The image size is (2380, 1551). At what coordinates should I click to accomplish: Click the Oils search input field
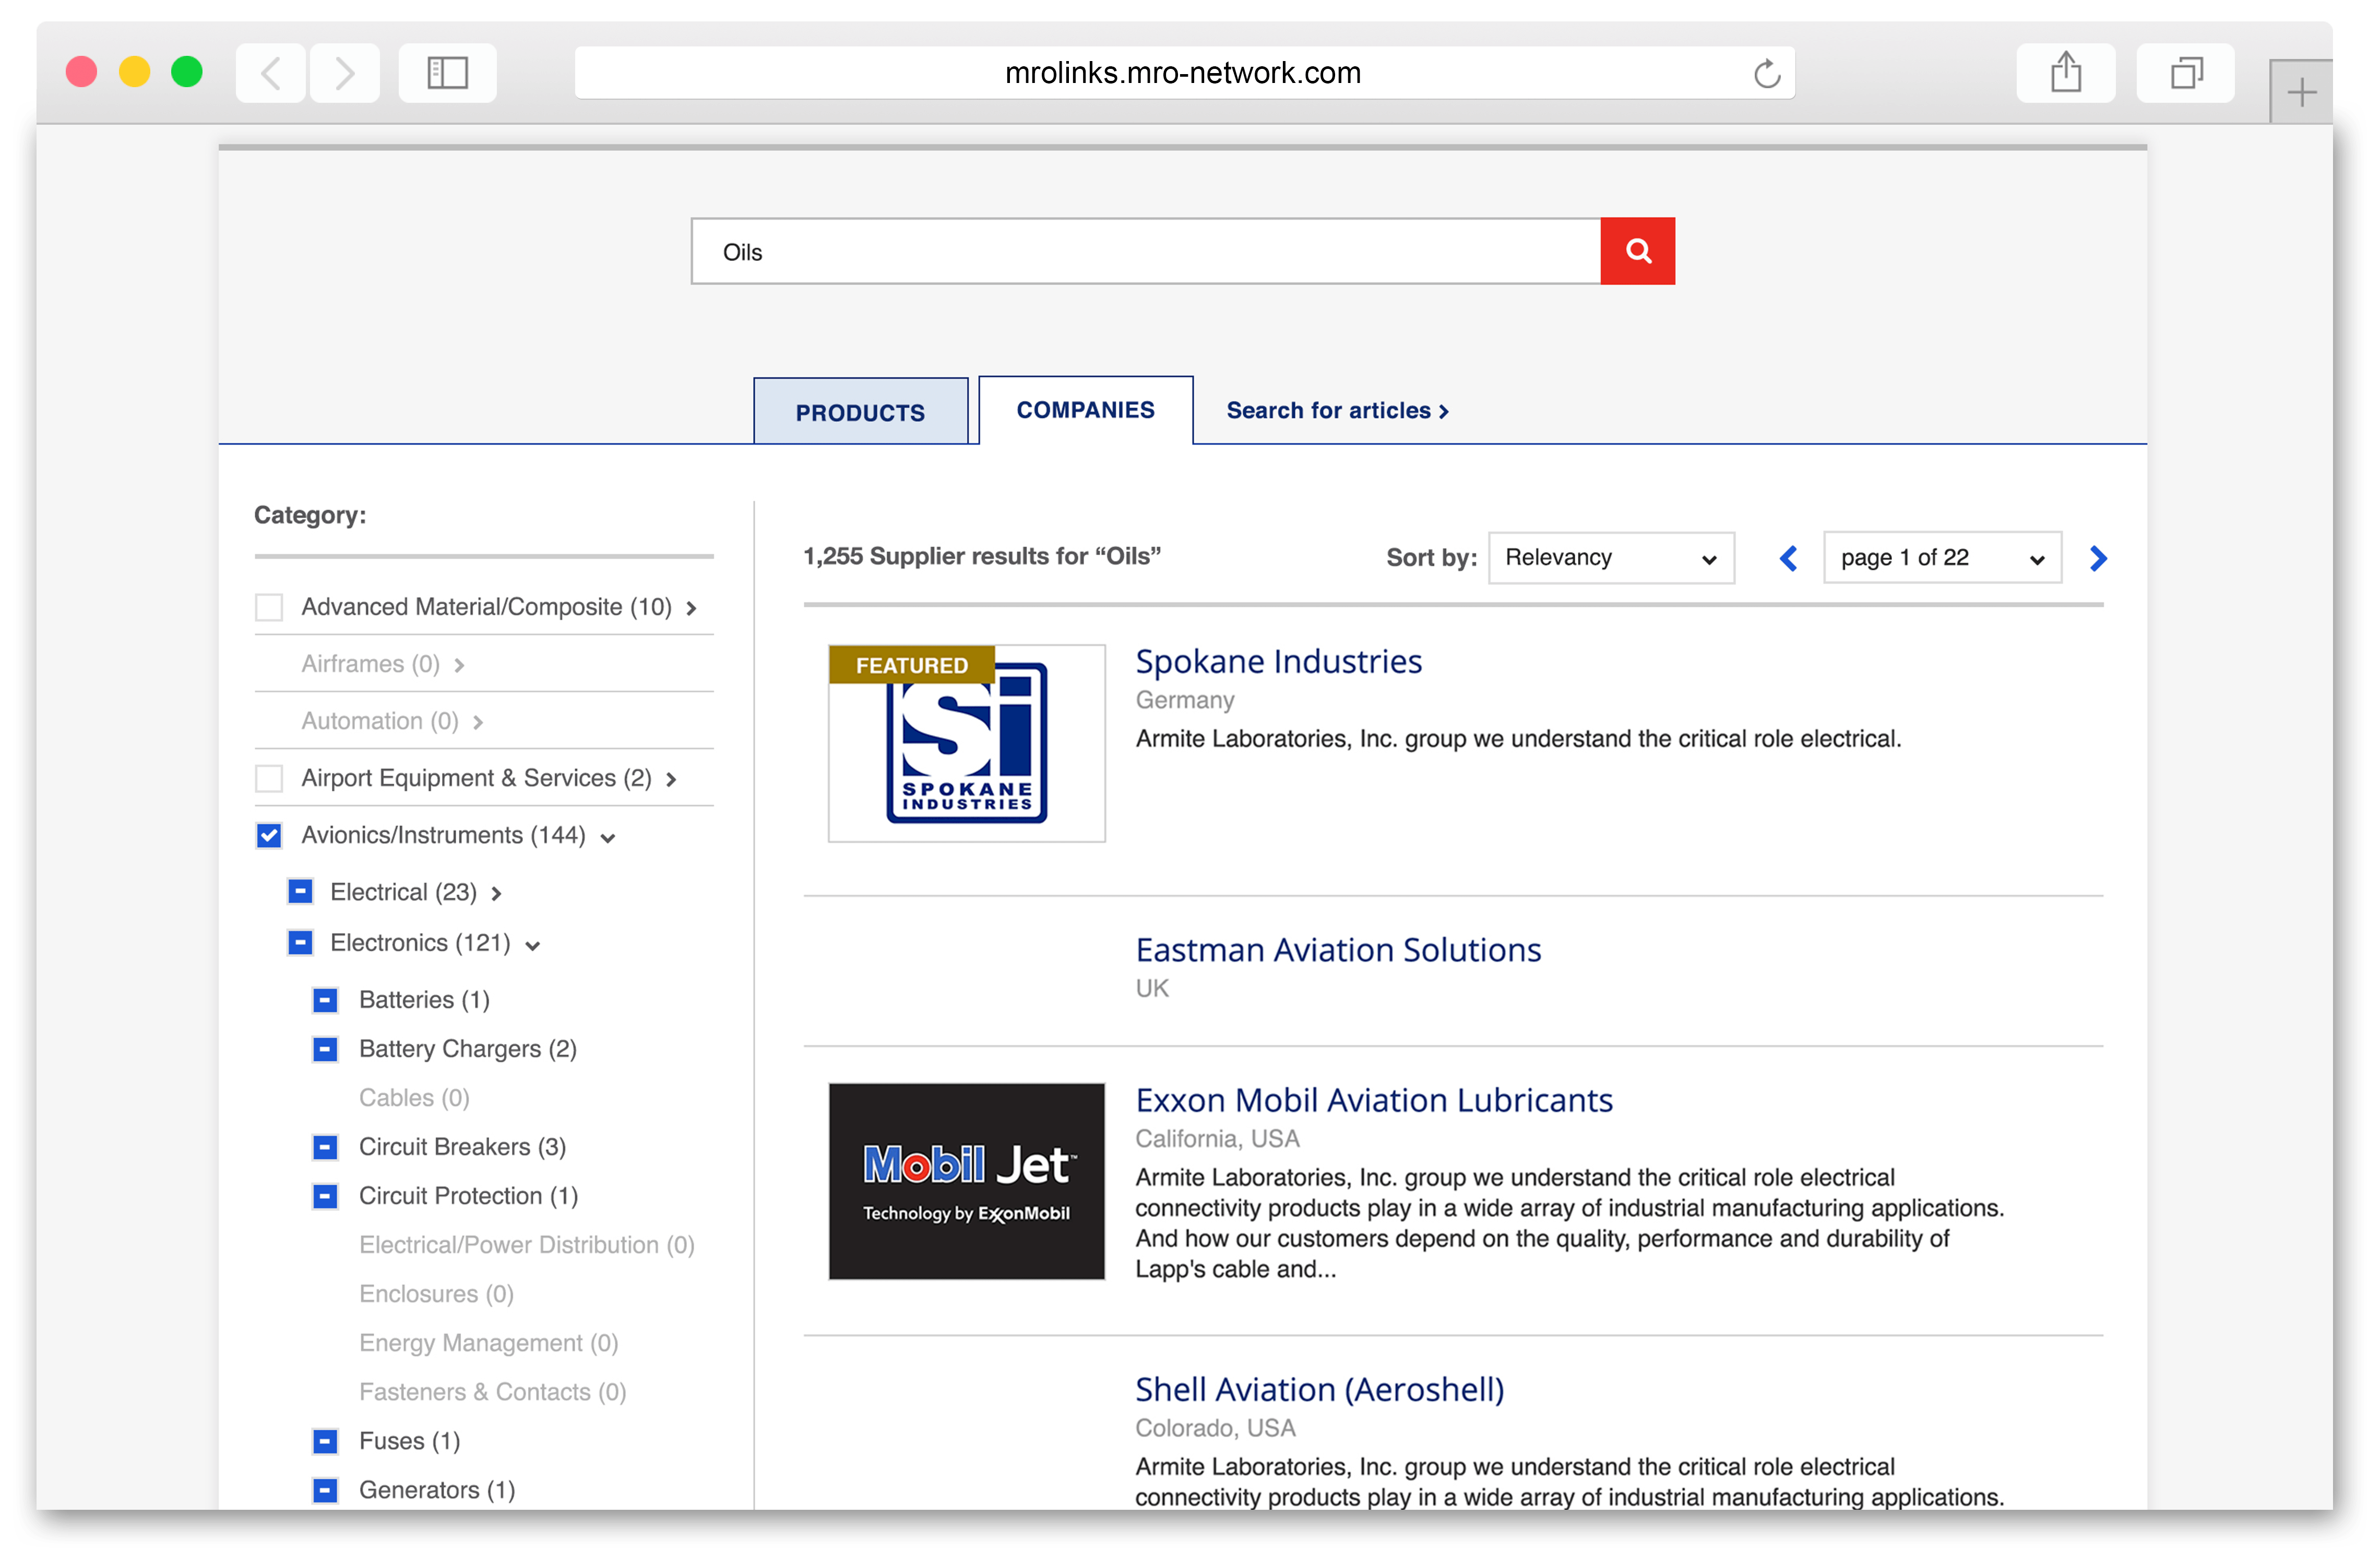(1146, 251)
